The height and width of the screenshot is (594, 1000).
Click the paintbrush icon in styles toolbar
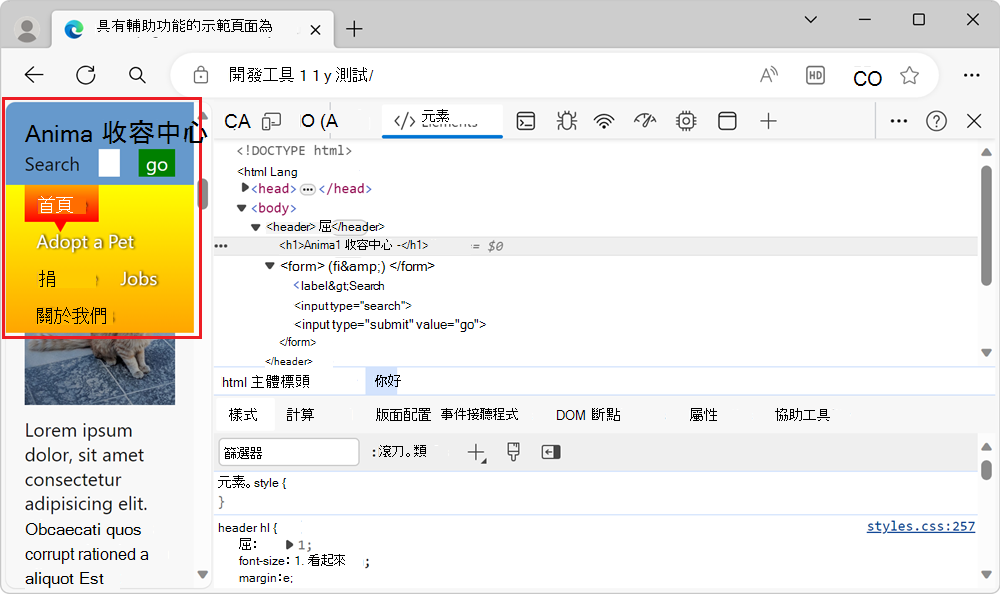tap(513, 452)
